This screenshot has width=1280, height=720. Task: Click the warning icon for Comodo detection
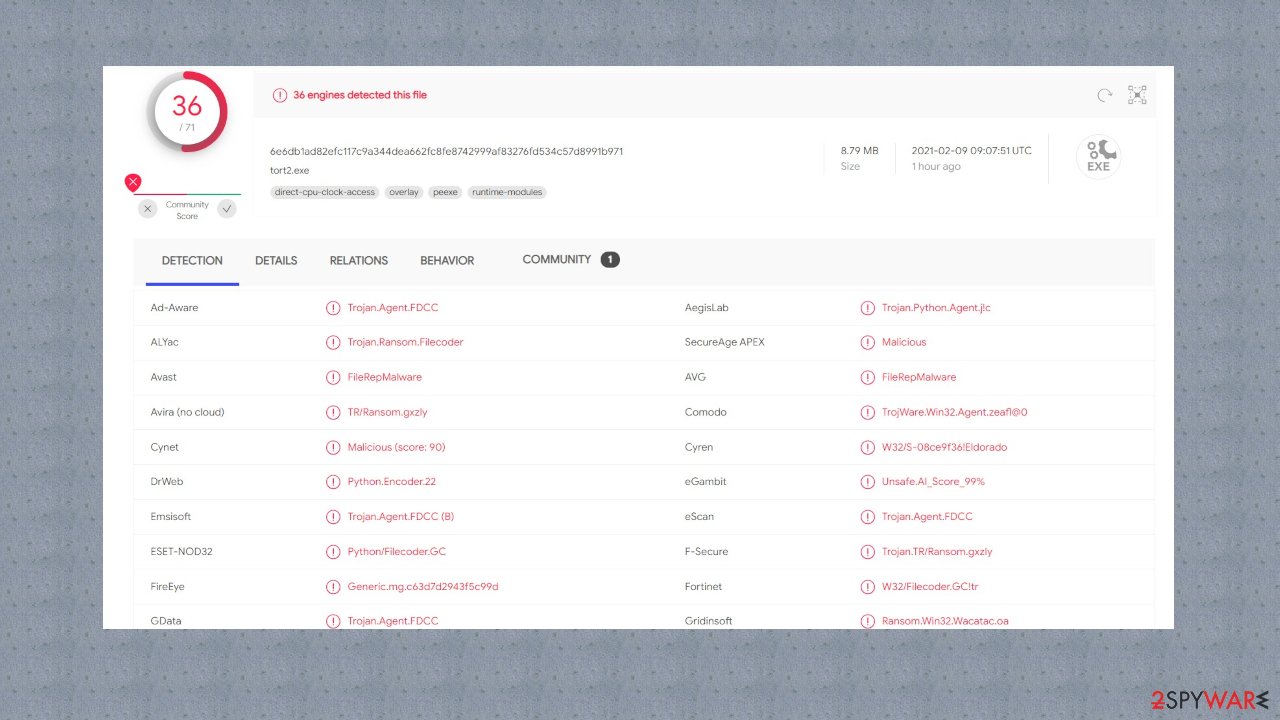point(867,412)
